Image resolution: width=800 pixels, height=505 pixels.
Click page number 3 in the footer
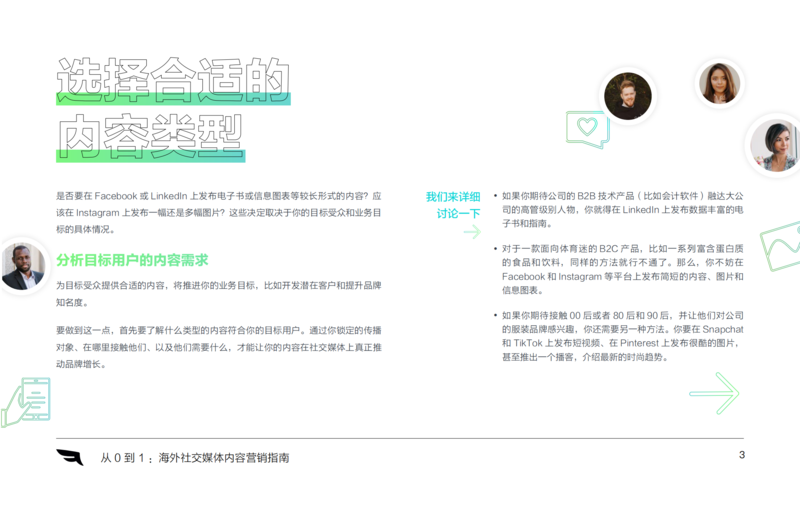click(x=741, y=456)
